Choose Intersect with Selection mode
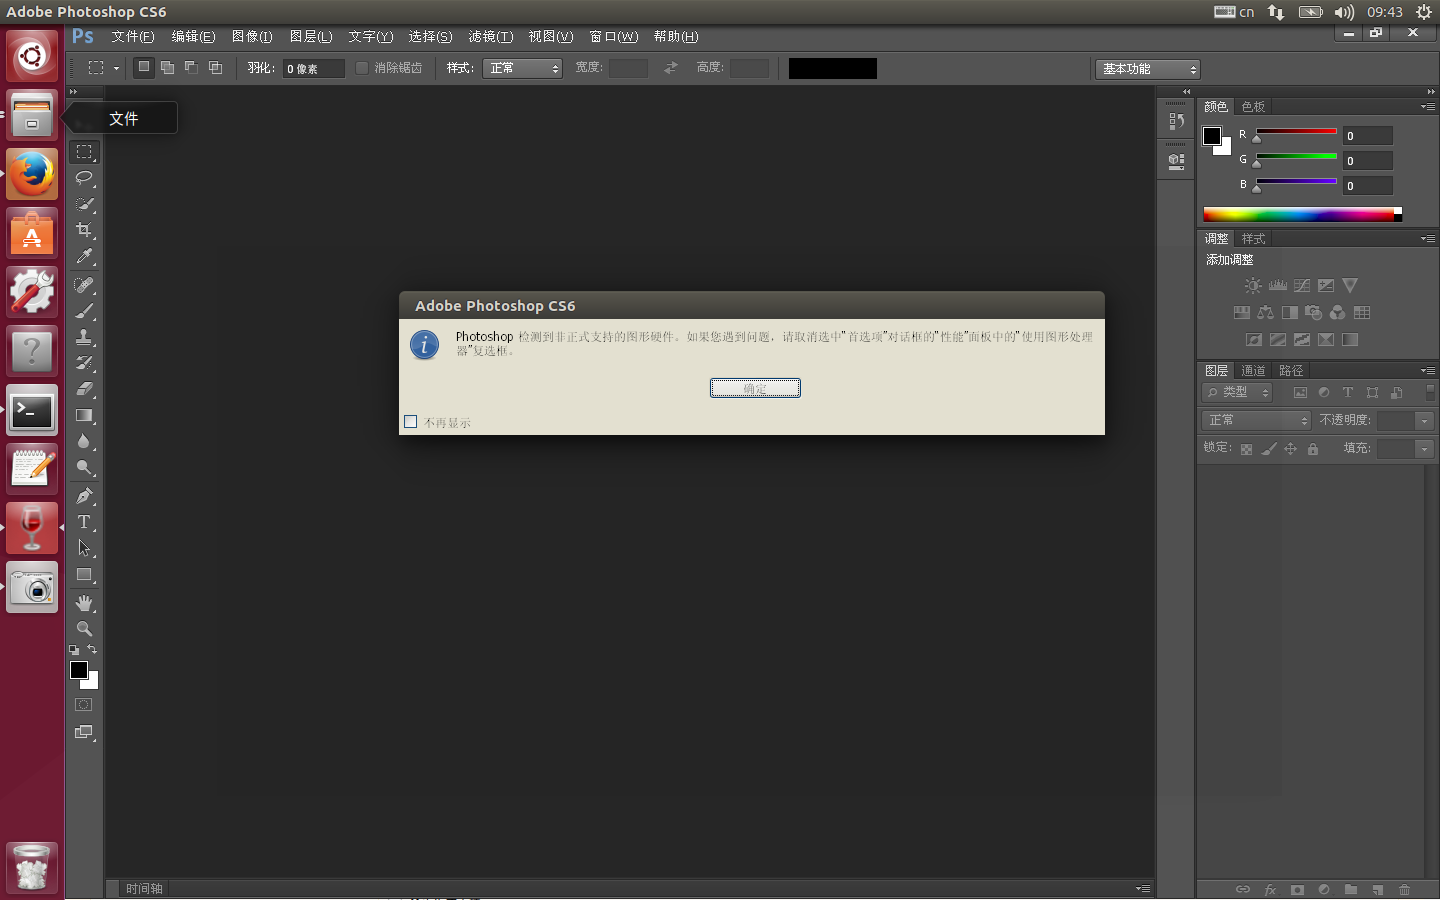Screen dimensions: 1440x900 [215, 67]
